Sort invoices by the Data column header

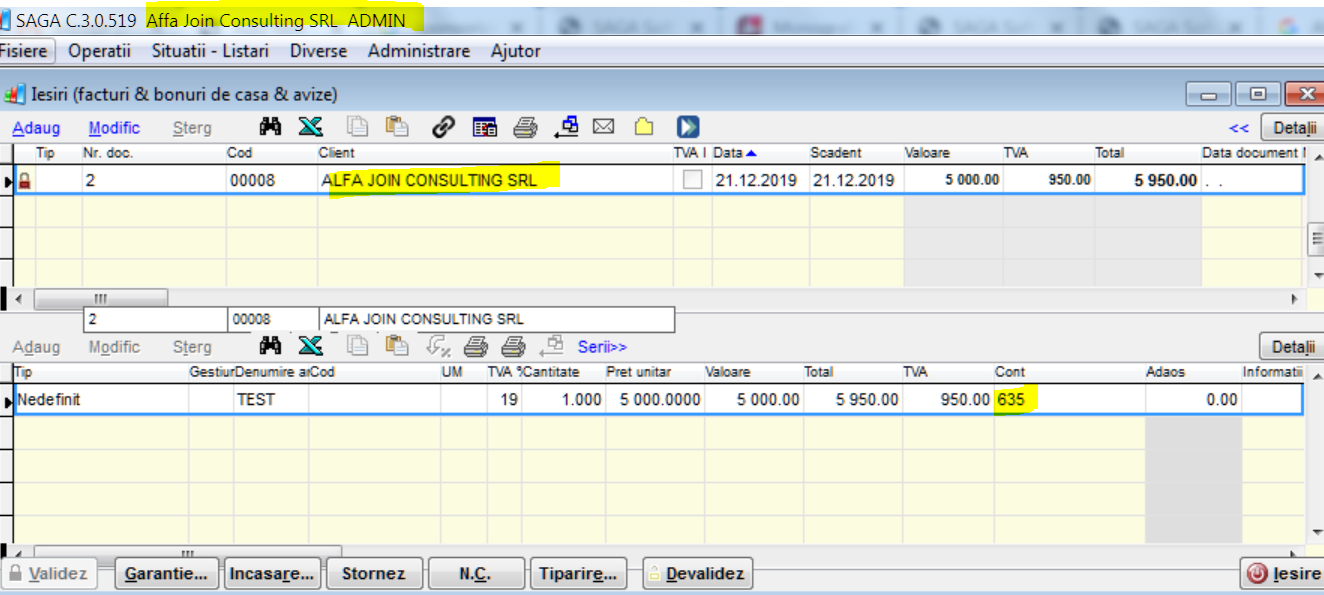(759, 153)
